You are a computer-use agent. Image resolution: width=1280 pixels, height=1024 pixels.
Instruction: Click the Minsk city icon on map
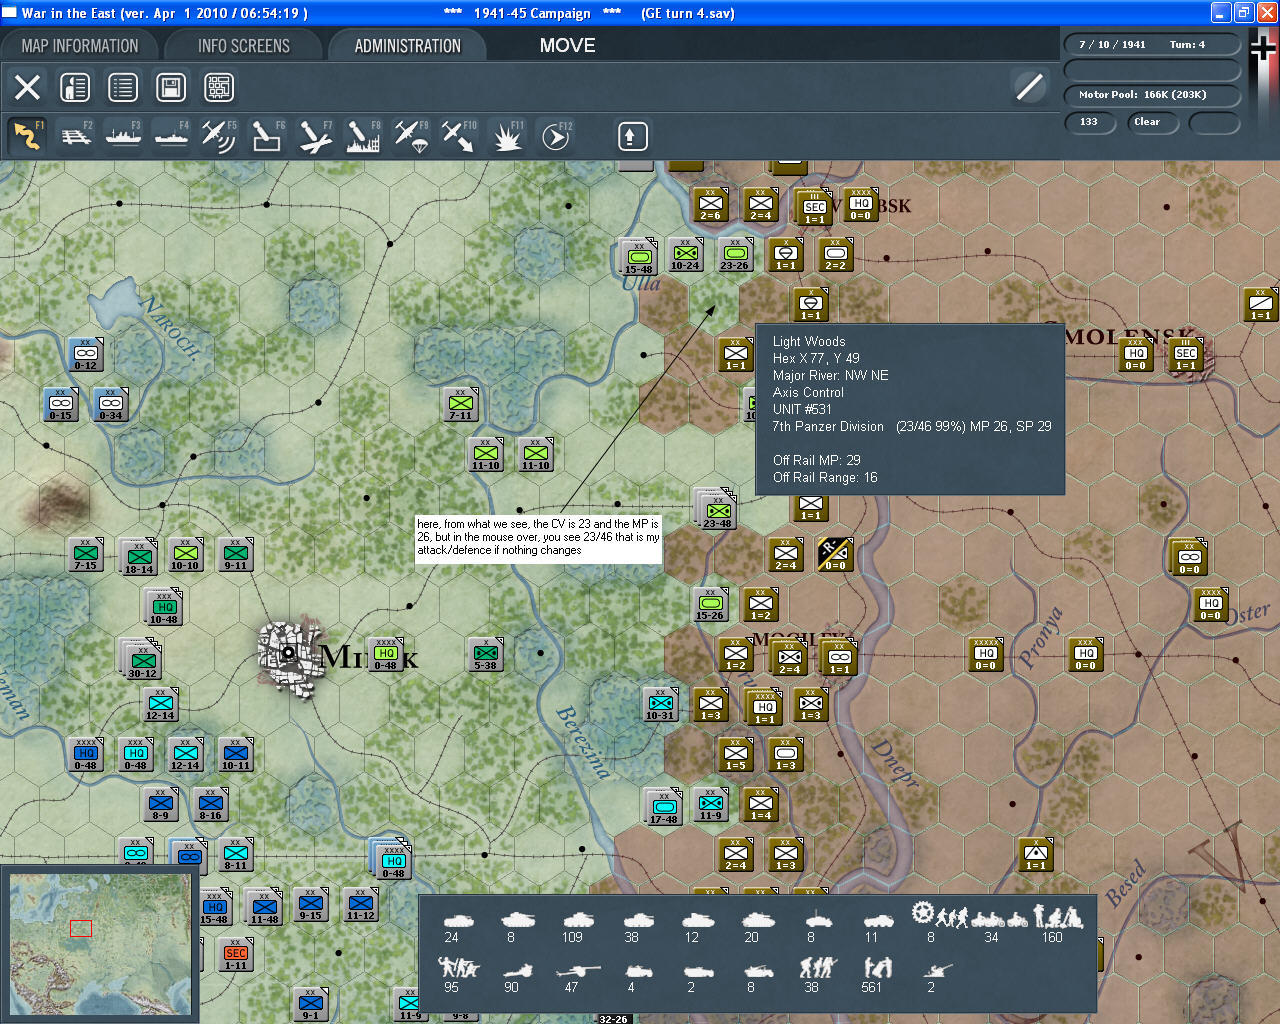click(x=289, y=654)
